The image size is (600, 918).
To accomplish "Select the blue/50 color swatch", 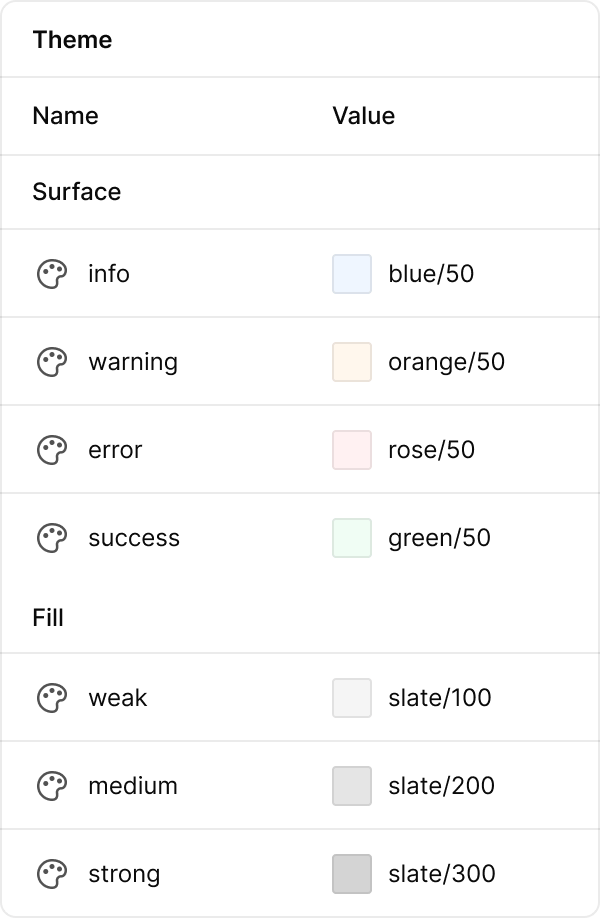I will [x=352, y=274].
